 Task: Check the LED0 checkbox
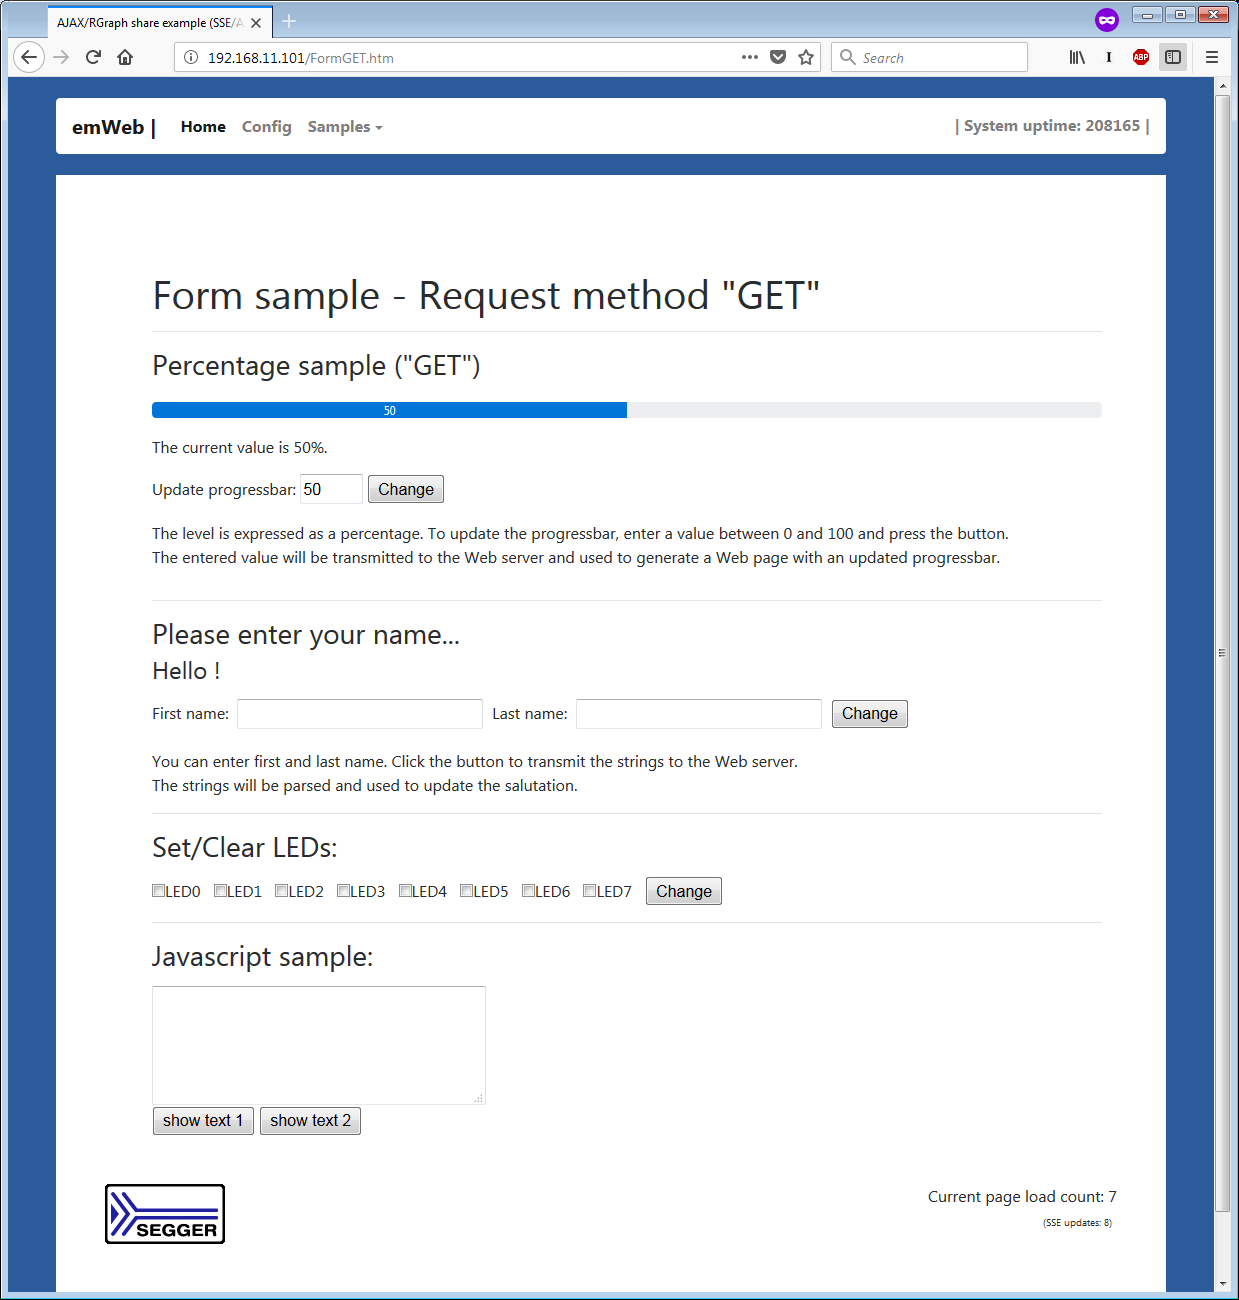tap(158, 891)
